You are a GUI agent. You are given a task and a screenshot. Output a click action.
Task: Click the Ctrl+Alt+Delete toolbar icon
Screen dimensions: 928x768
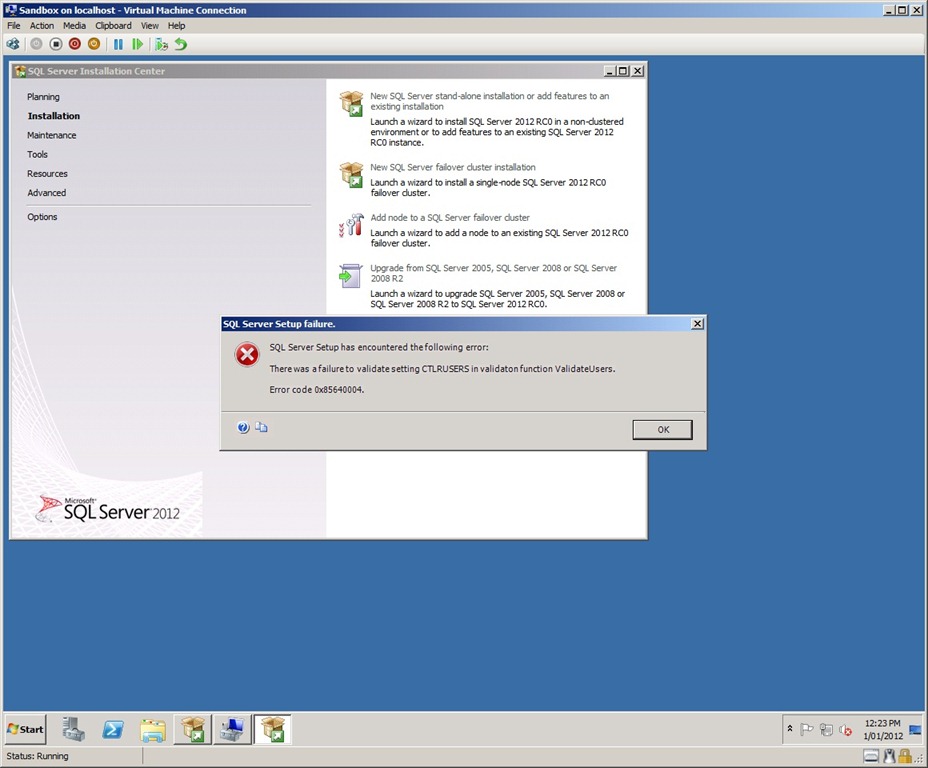click(13, 44)
